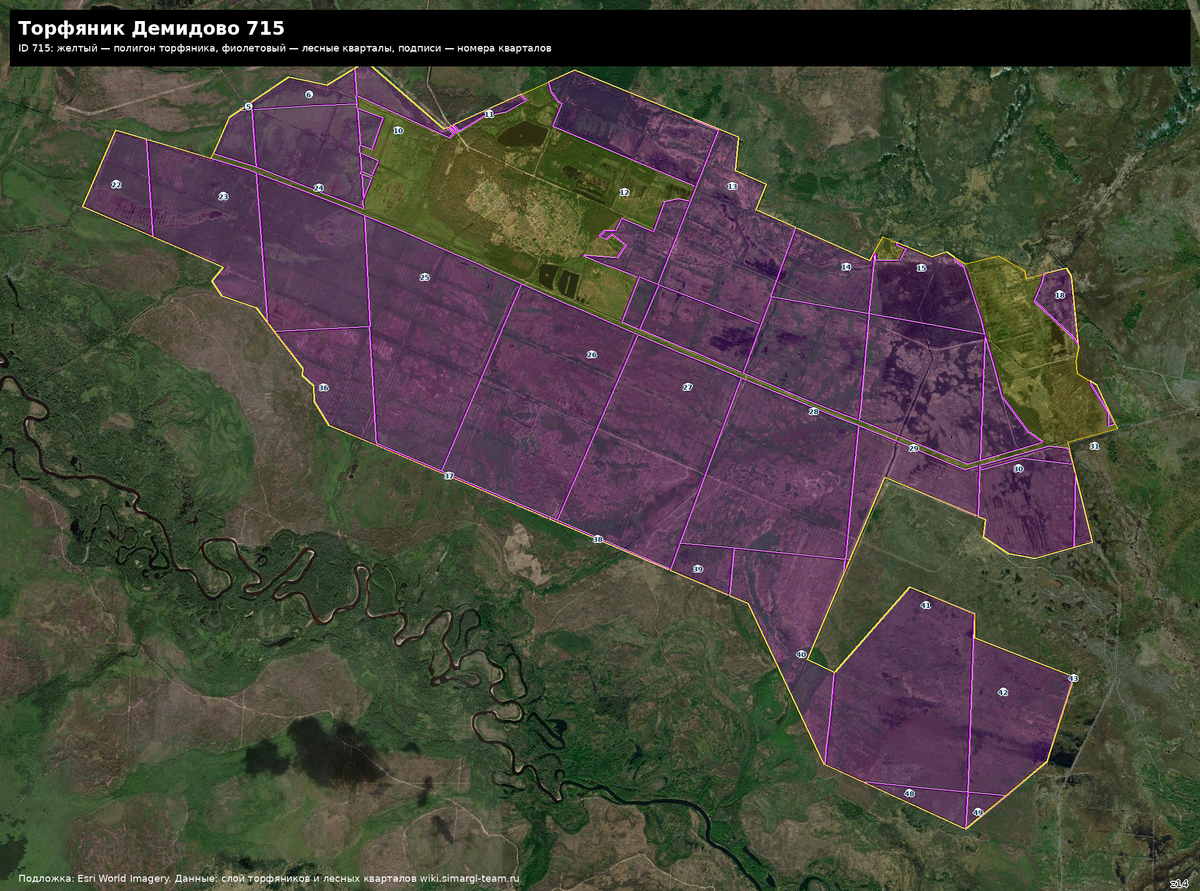Select forest quarter label 26
Image resolution: width=1200 pixels, height=891 pixels.
pos(592,355)
